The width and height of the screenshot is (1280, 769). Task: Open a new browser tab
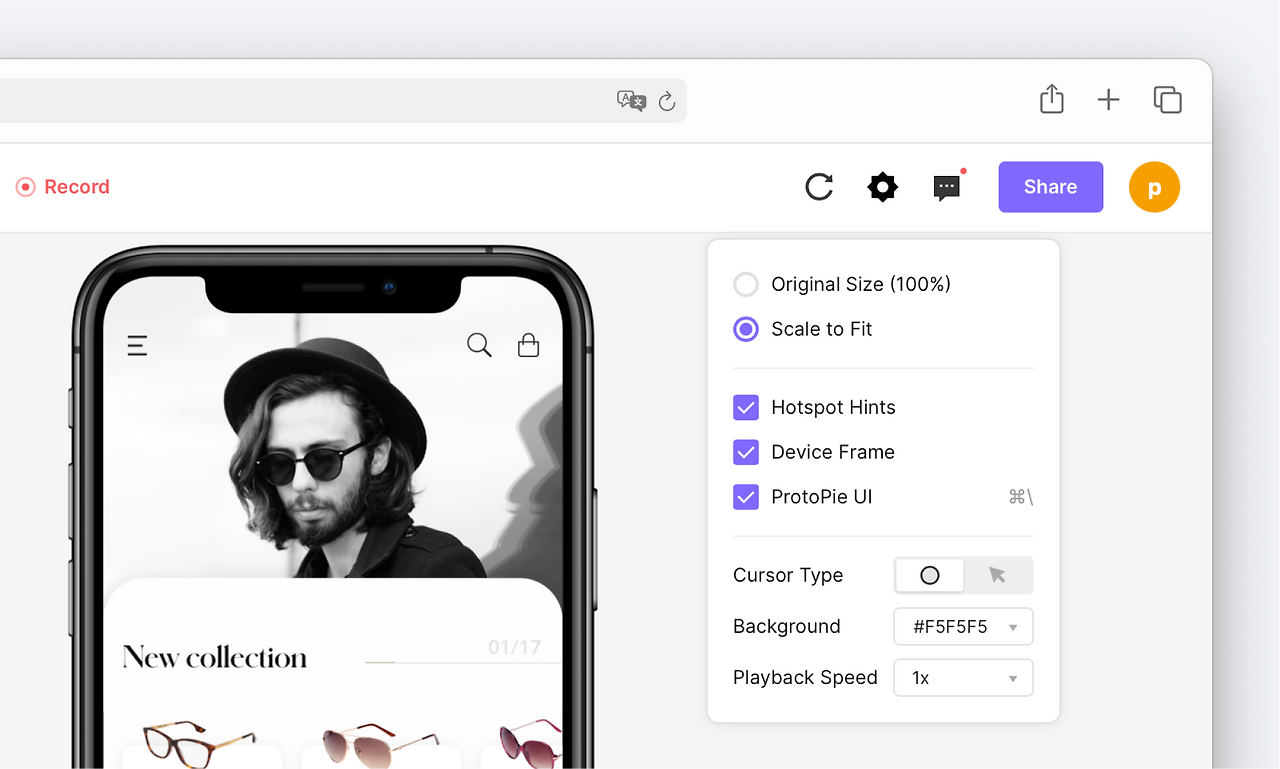coord(1108,100)
